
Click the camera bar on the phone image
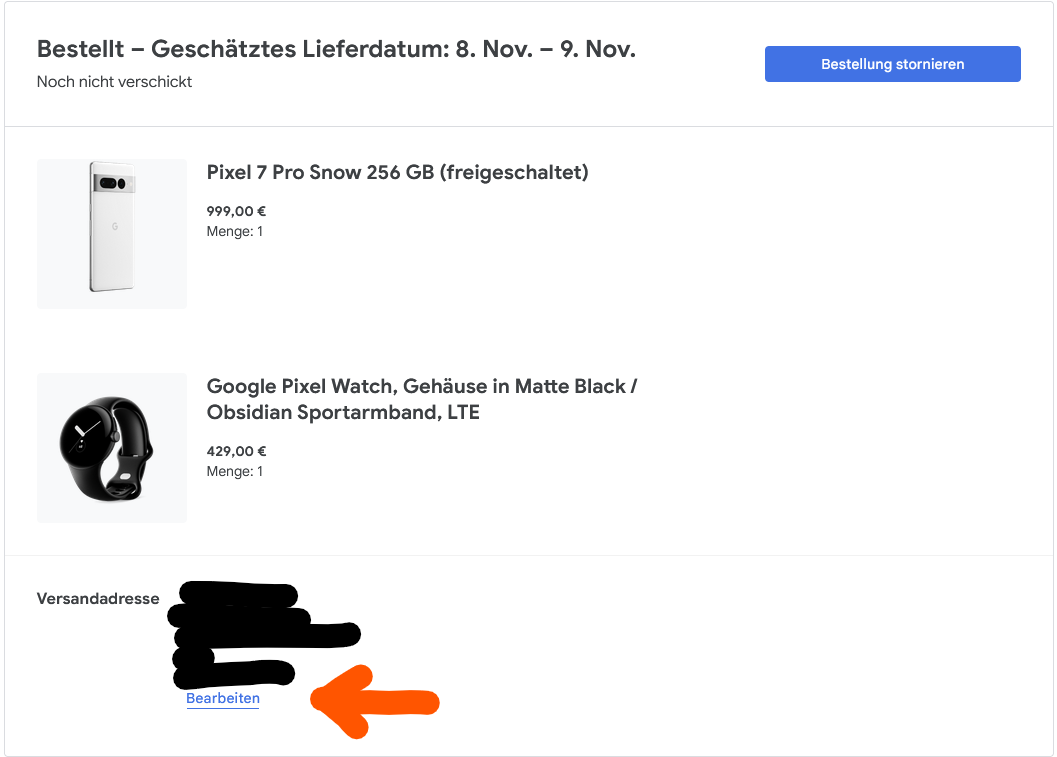click(x=111, y=184)
